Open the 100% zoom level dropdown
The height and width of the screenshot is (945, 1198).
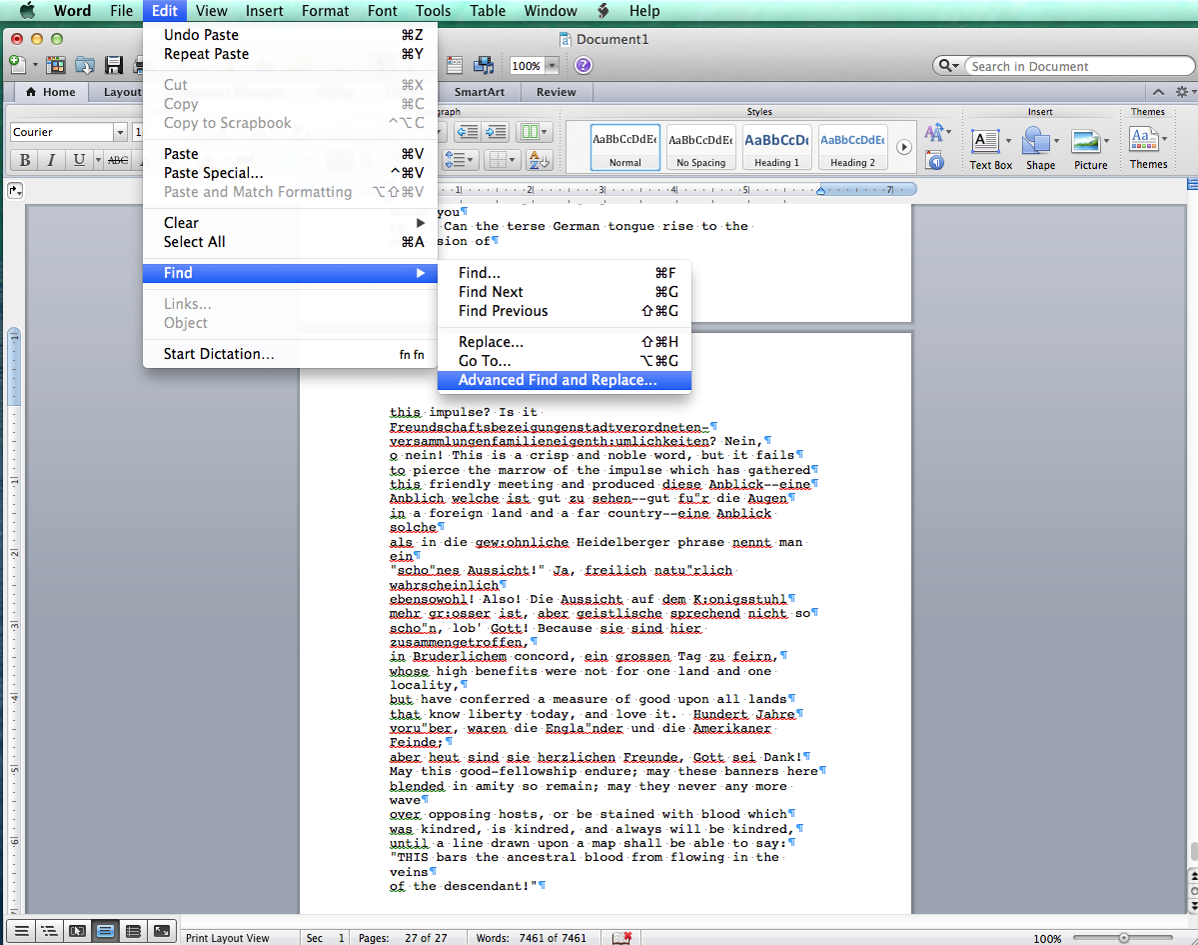pos(552,66)
